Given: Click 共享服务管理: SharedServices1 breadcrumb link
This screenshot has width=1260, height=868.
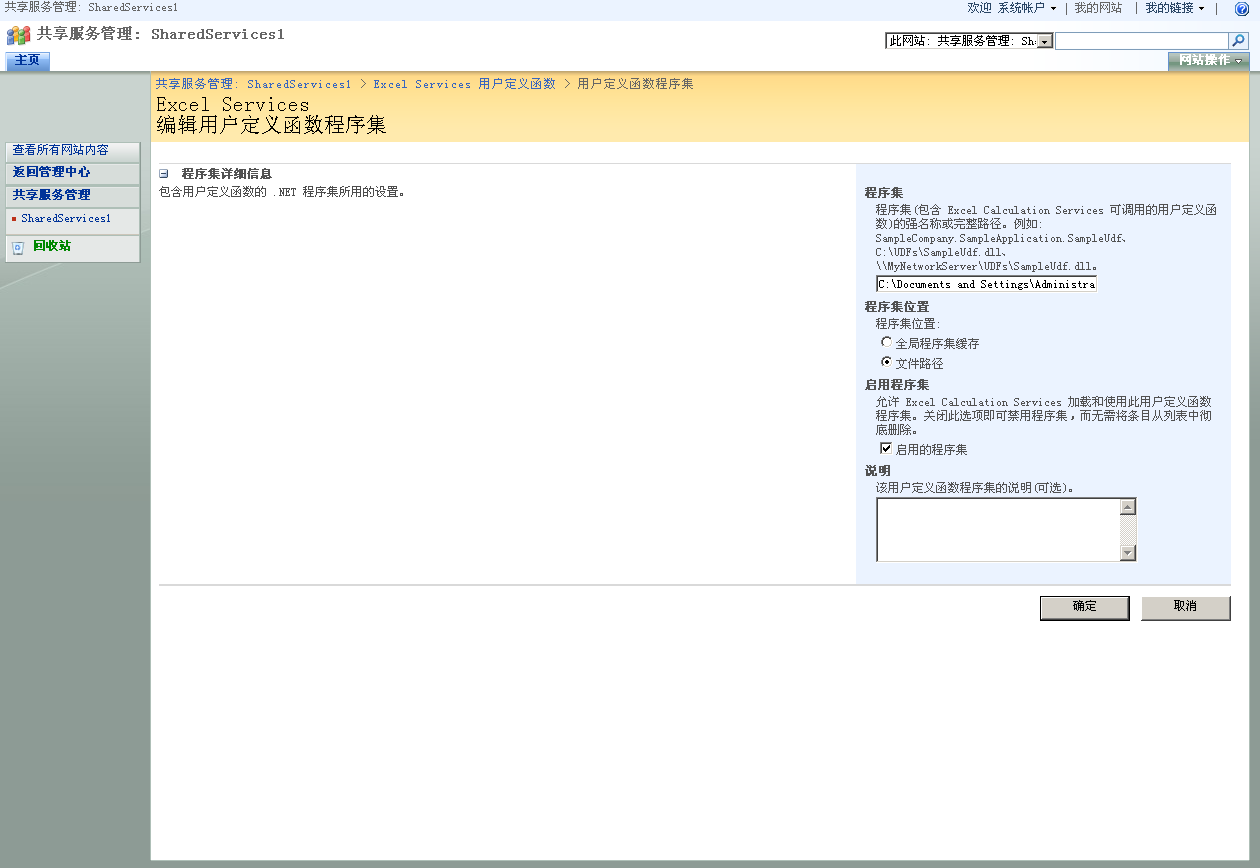Looking at the screenshot, I should coord(253,84).
